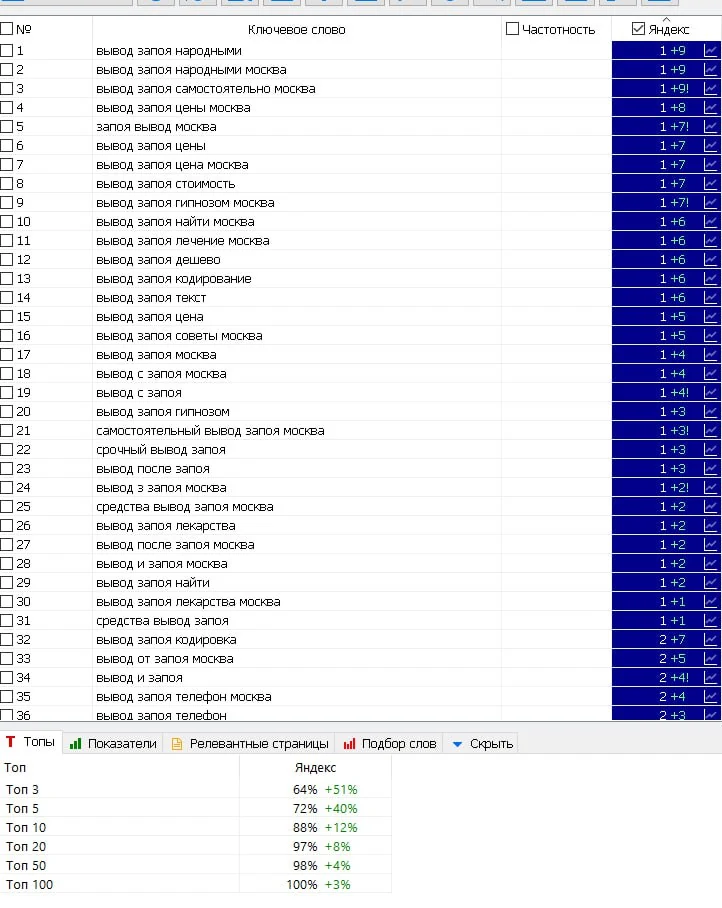Image resolution: width=722 pixels, height=908 pixels.
Task: Check the select-all № header checkbox
Action: click(6, 29)
